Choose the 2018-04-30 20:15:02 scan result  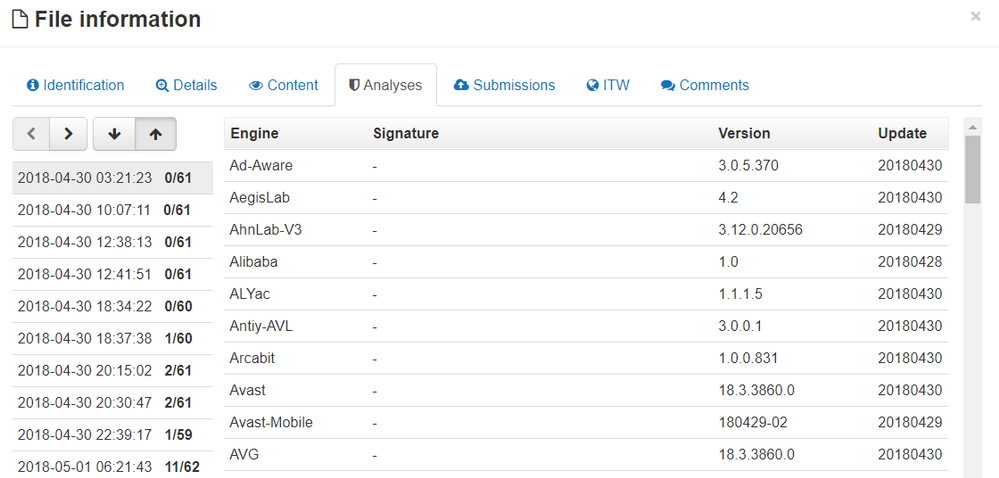pos(112,371)
